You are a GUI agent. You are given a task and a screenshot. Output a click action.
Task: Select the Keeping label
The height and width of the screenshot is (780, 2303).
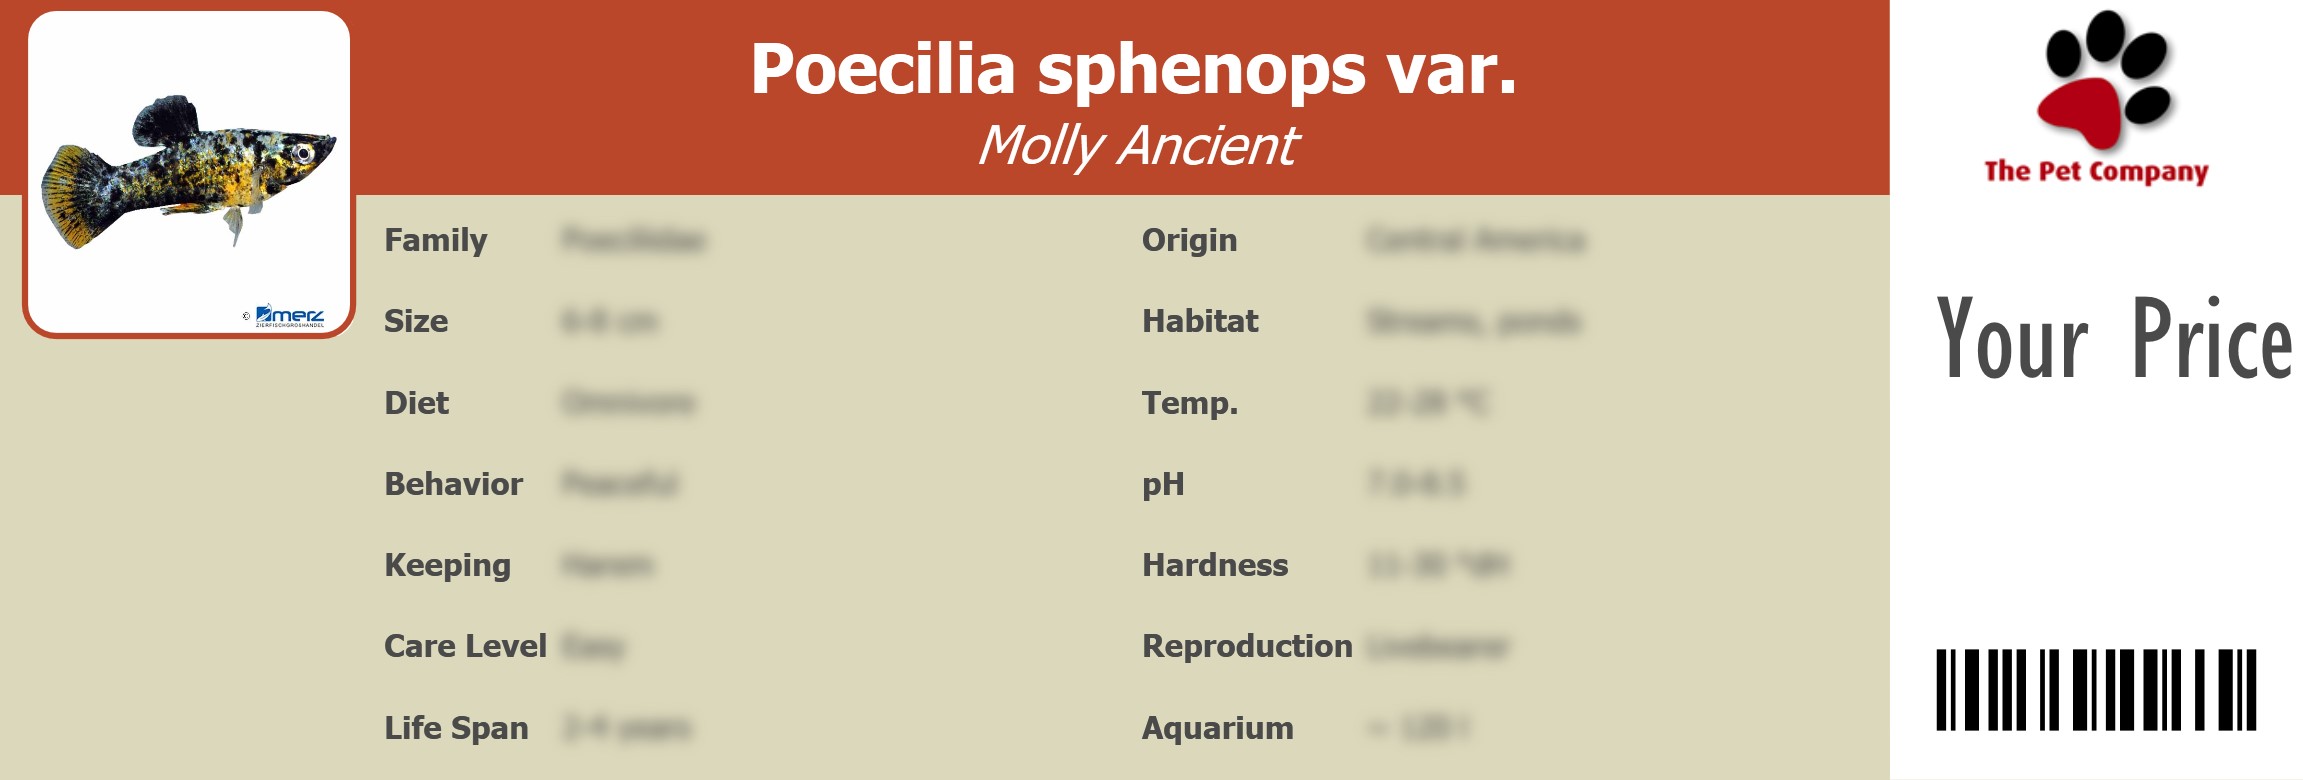point(447,566)
